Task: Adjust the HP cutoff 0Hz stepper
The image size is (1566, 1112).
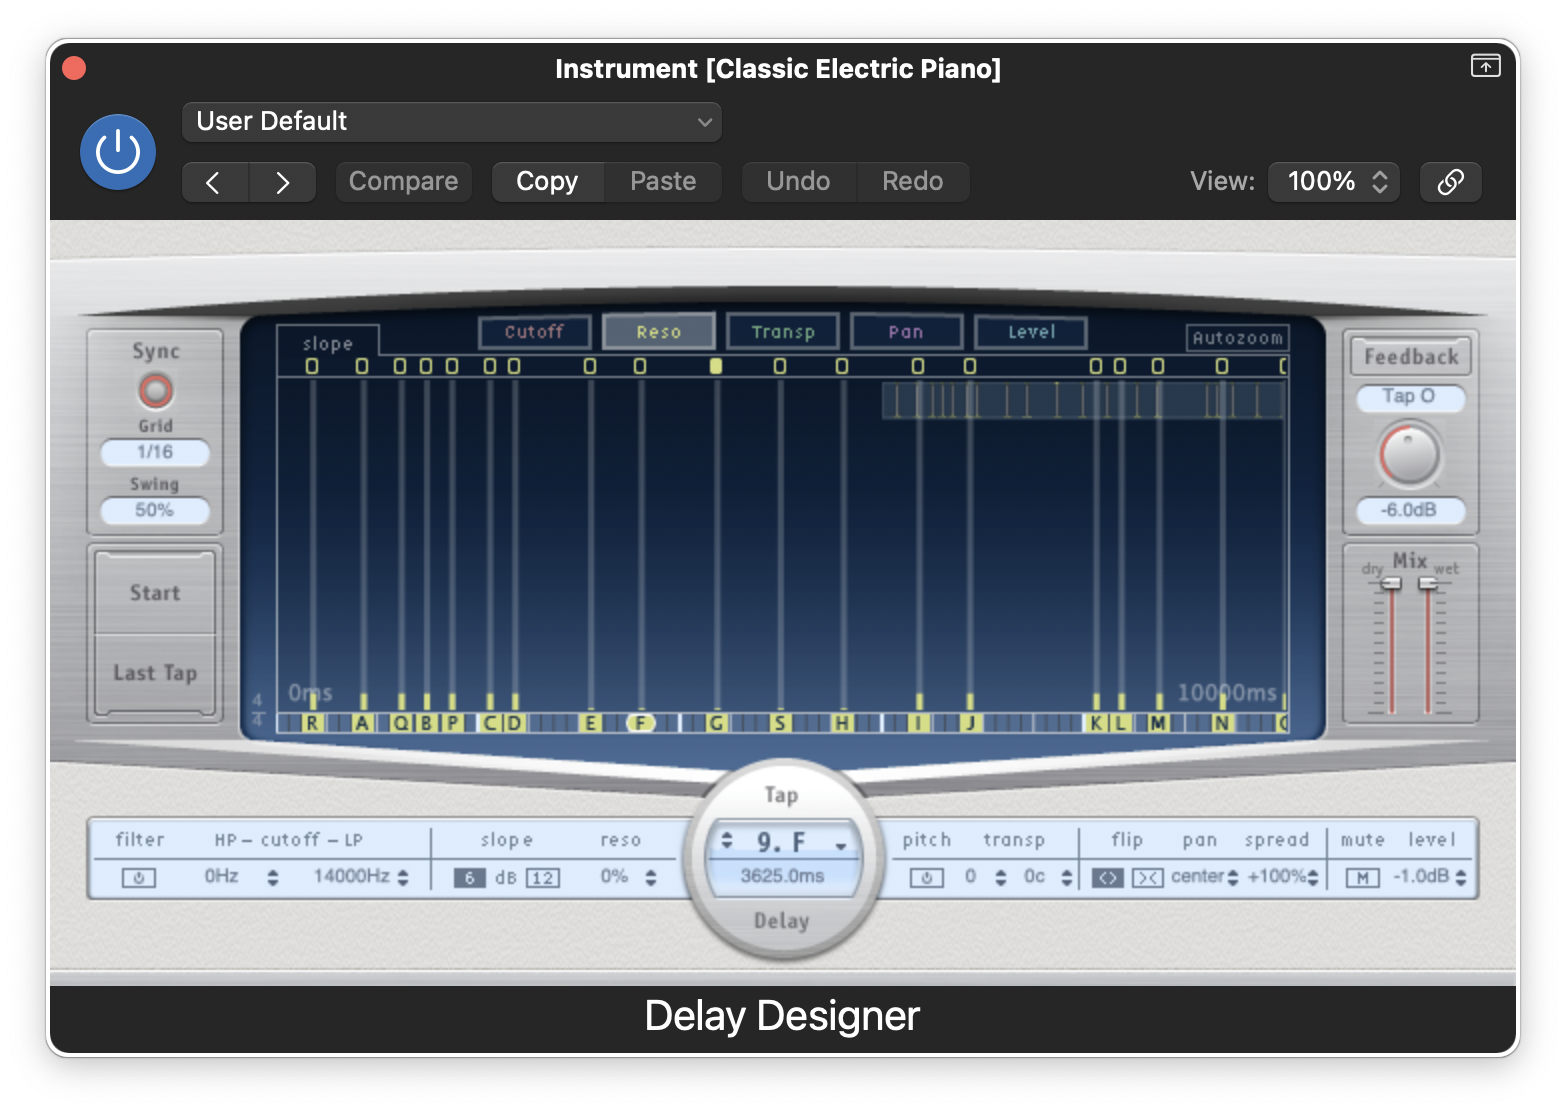Action: coord(272,878)
